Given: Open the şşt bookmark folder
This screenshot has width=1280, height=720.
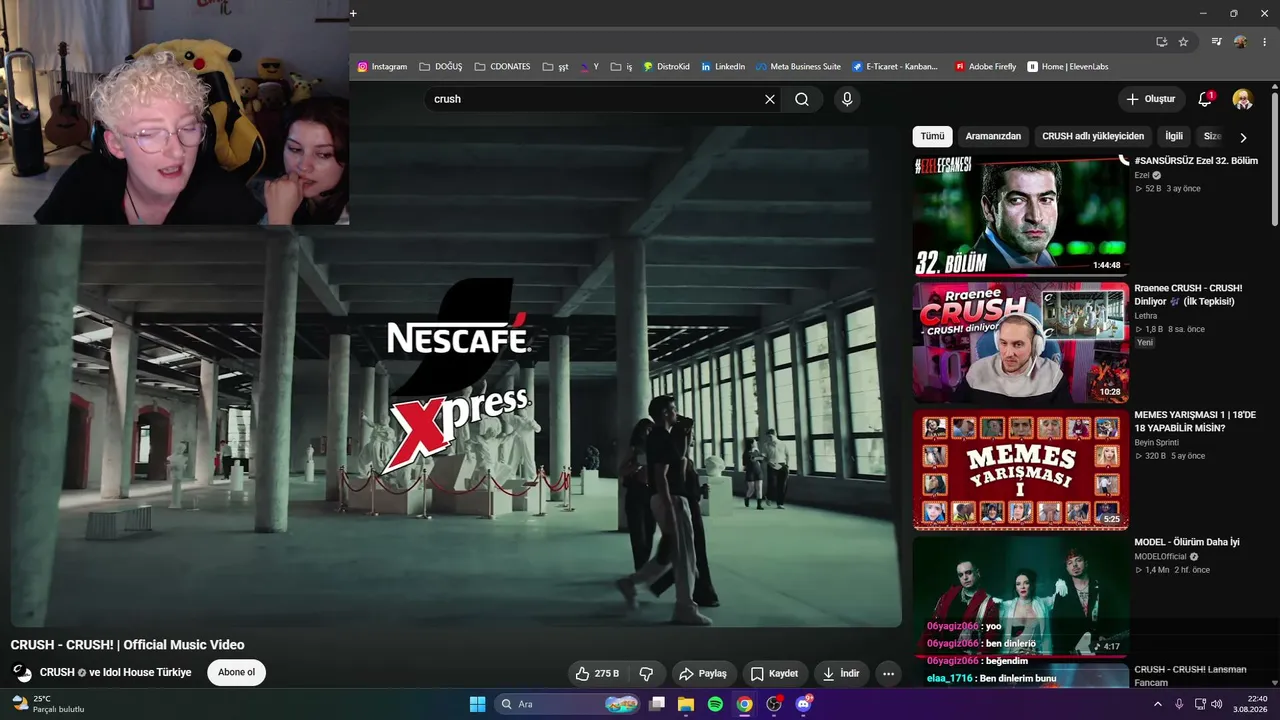Looking at the screenshot, I should pos(555,67).
